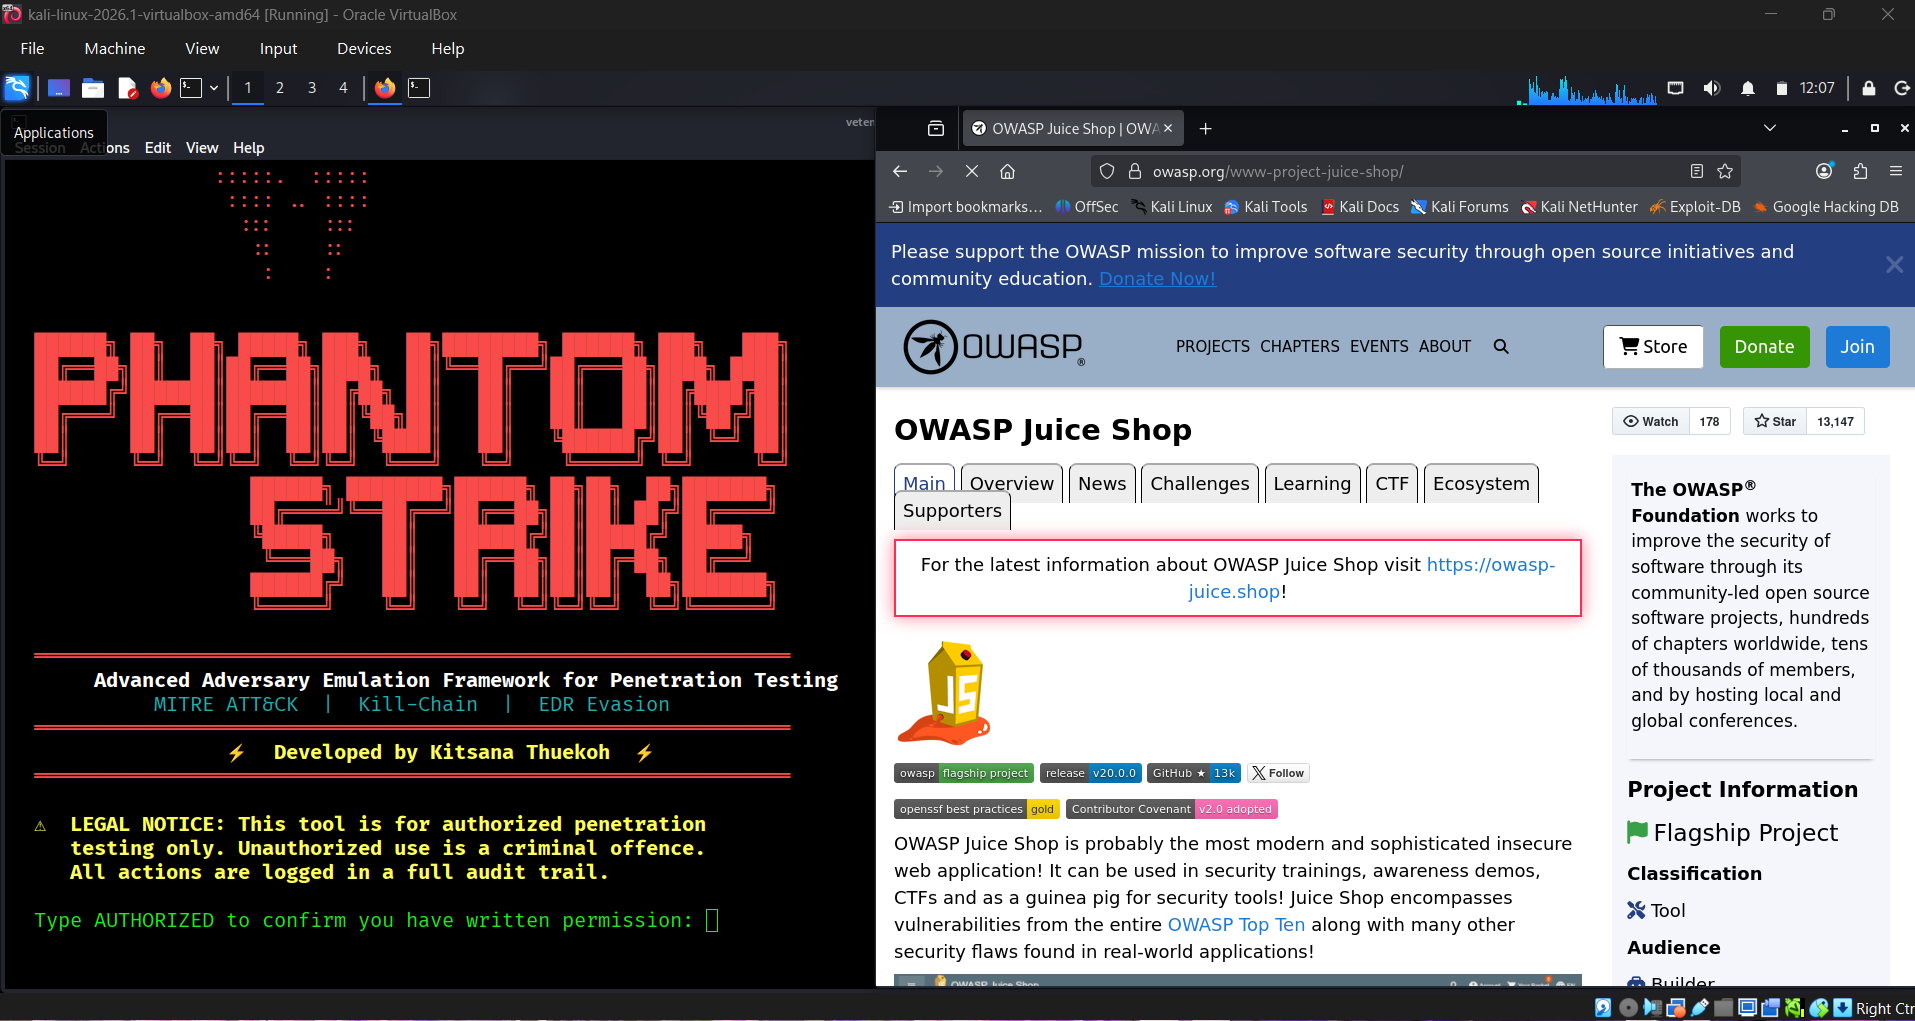
Task: Open terminal emulator launcher in Kali panel
Action: [191, 88]
